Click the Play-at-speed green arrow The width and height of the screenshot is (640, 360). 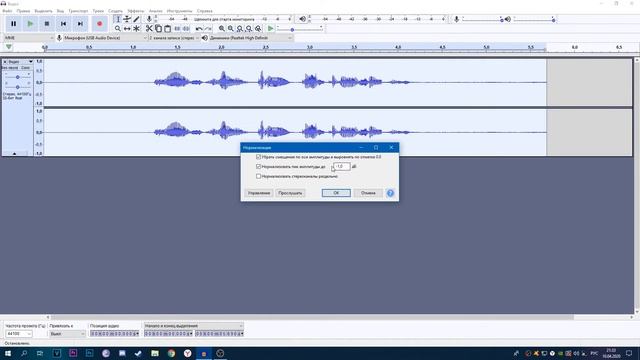(x=270, y=29)
